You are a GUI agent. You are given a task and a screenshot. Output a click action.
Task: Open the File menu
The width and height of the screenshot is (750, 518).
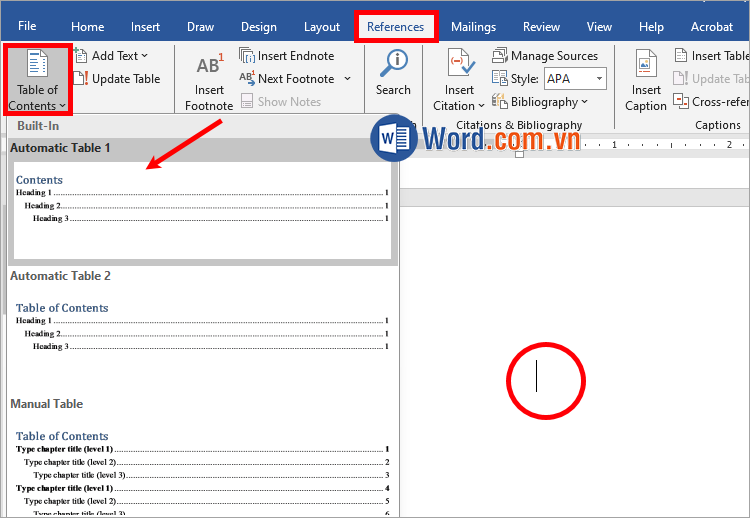coord(27,26)
